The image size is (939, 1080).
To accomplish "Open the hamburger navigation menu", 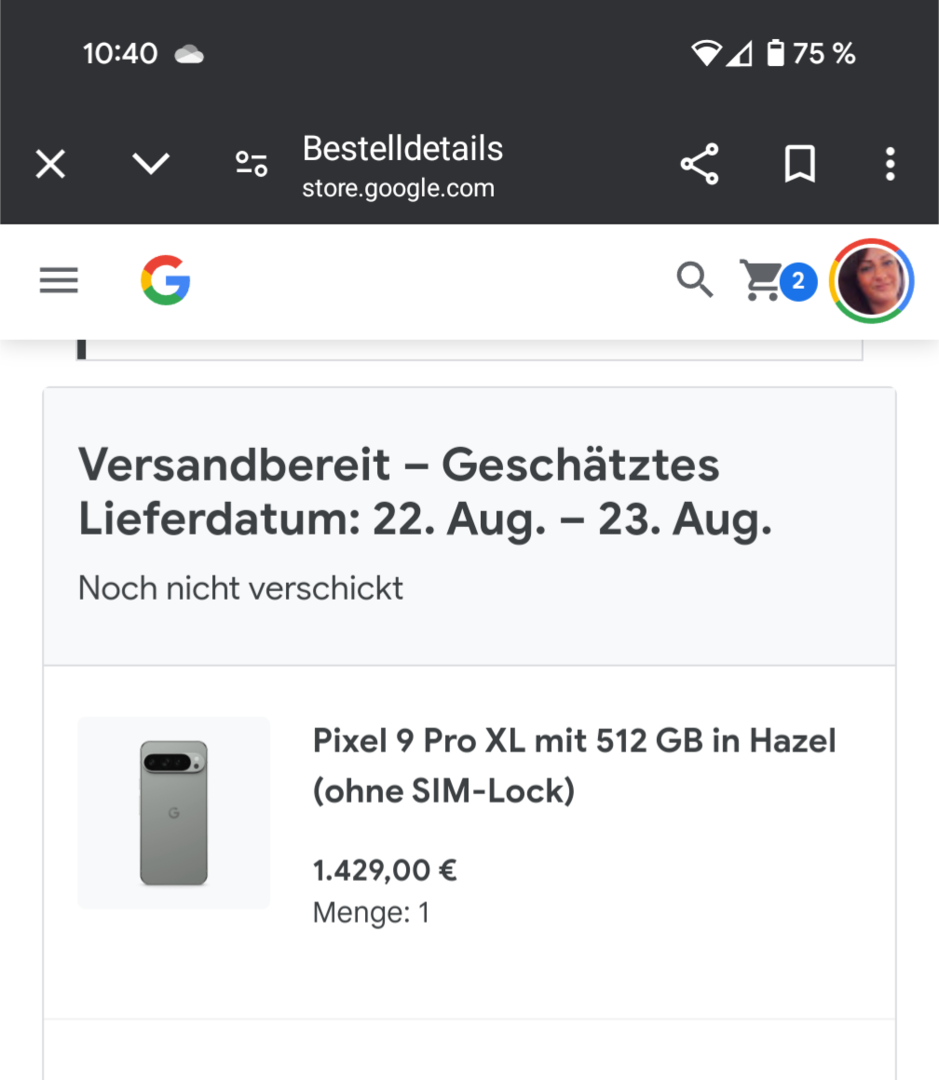I will (59, 281).
